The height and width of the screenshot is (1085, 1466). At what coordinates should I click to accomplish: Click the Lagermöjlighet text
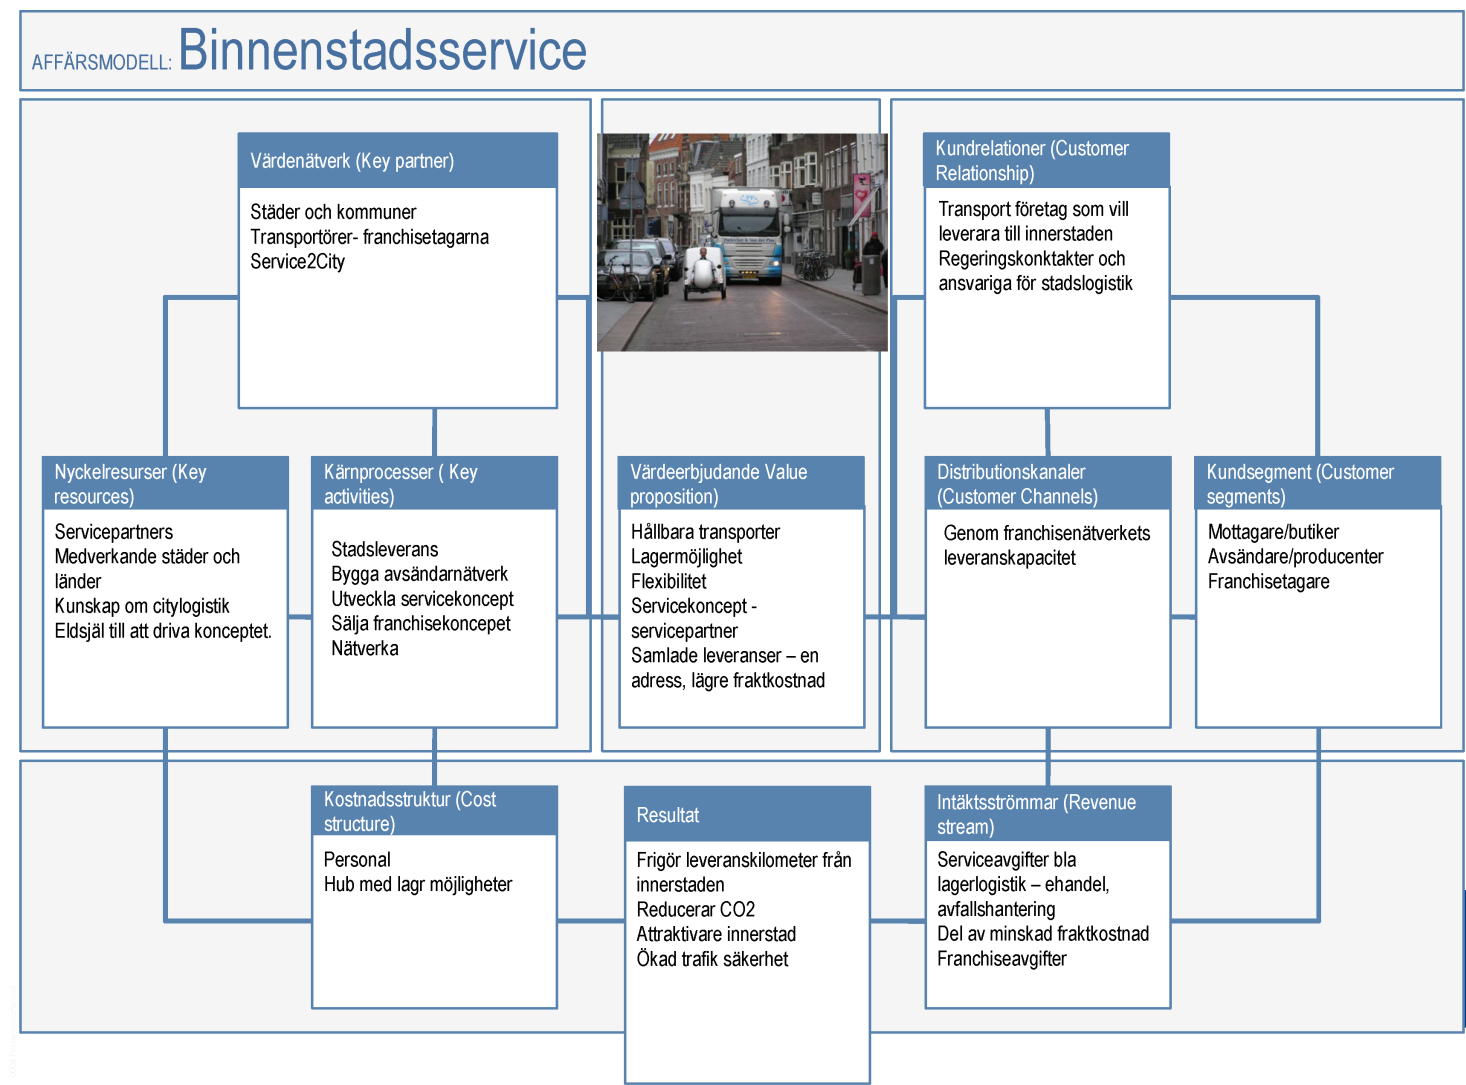coord(686,557)
